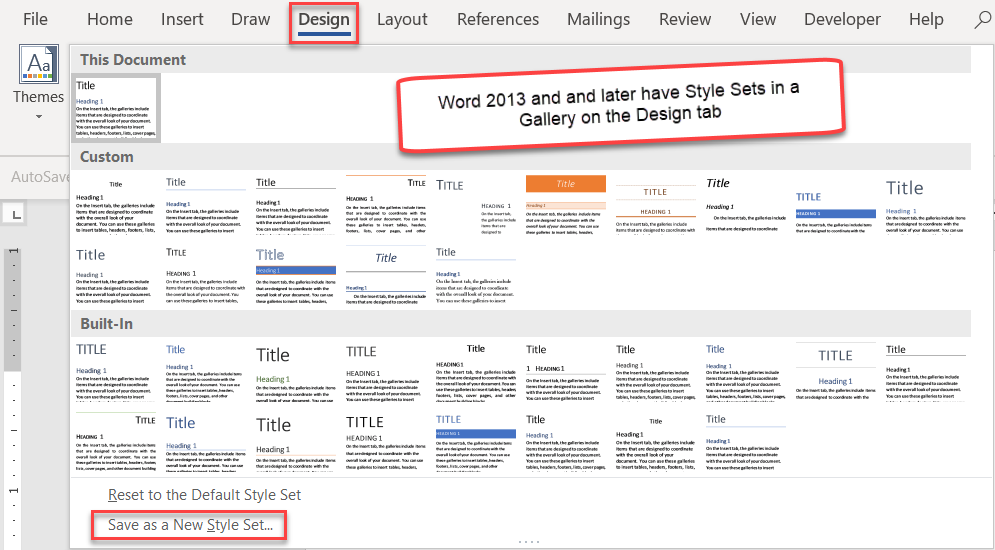
Task: Pick Custom style set with black italic Title
Action: (746, 205)
